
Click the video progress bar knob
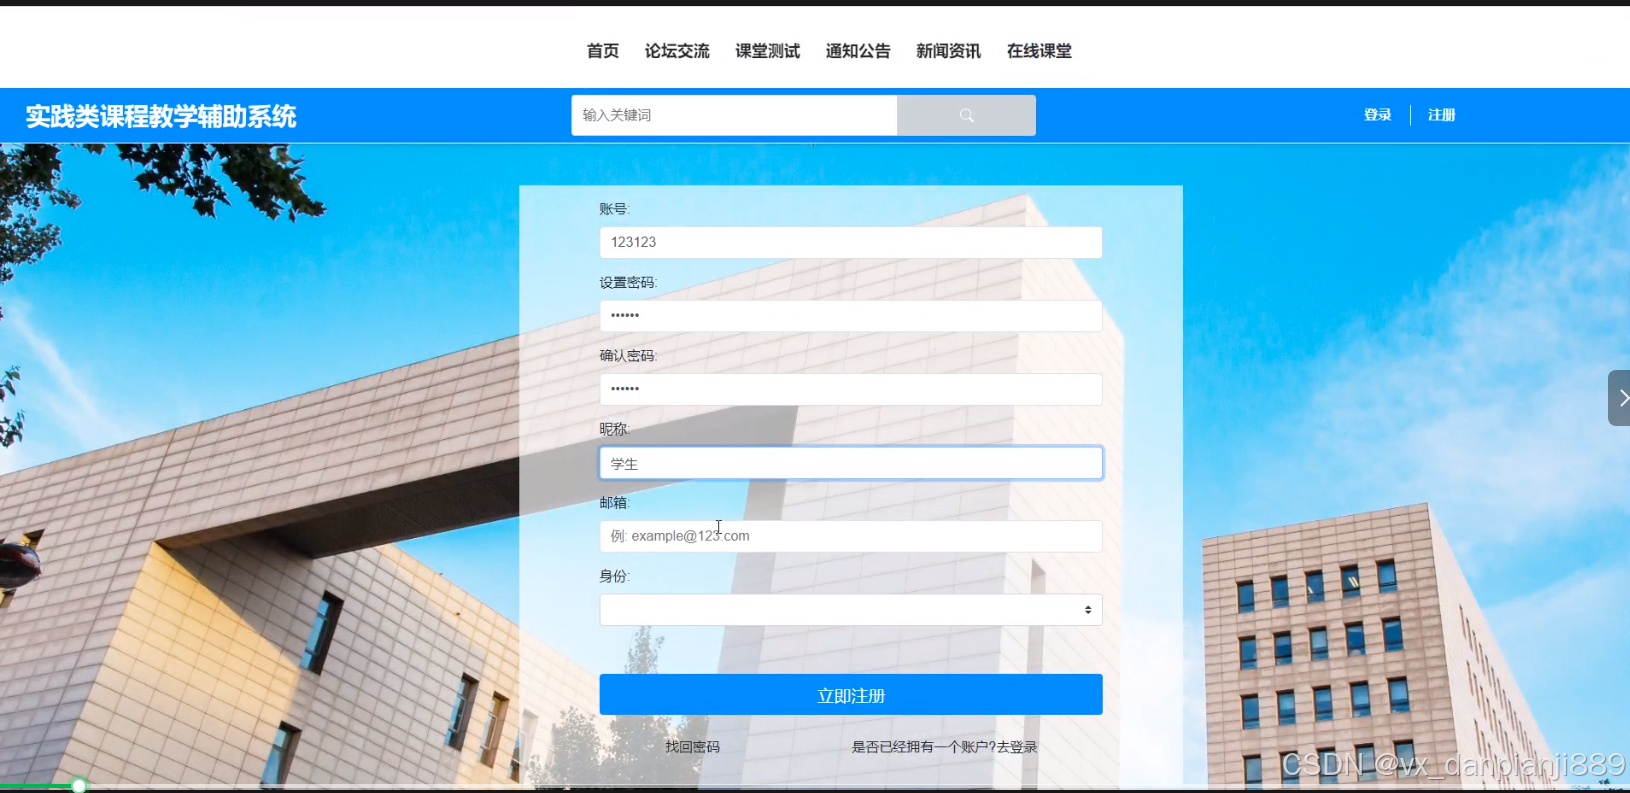[79, 786]
